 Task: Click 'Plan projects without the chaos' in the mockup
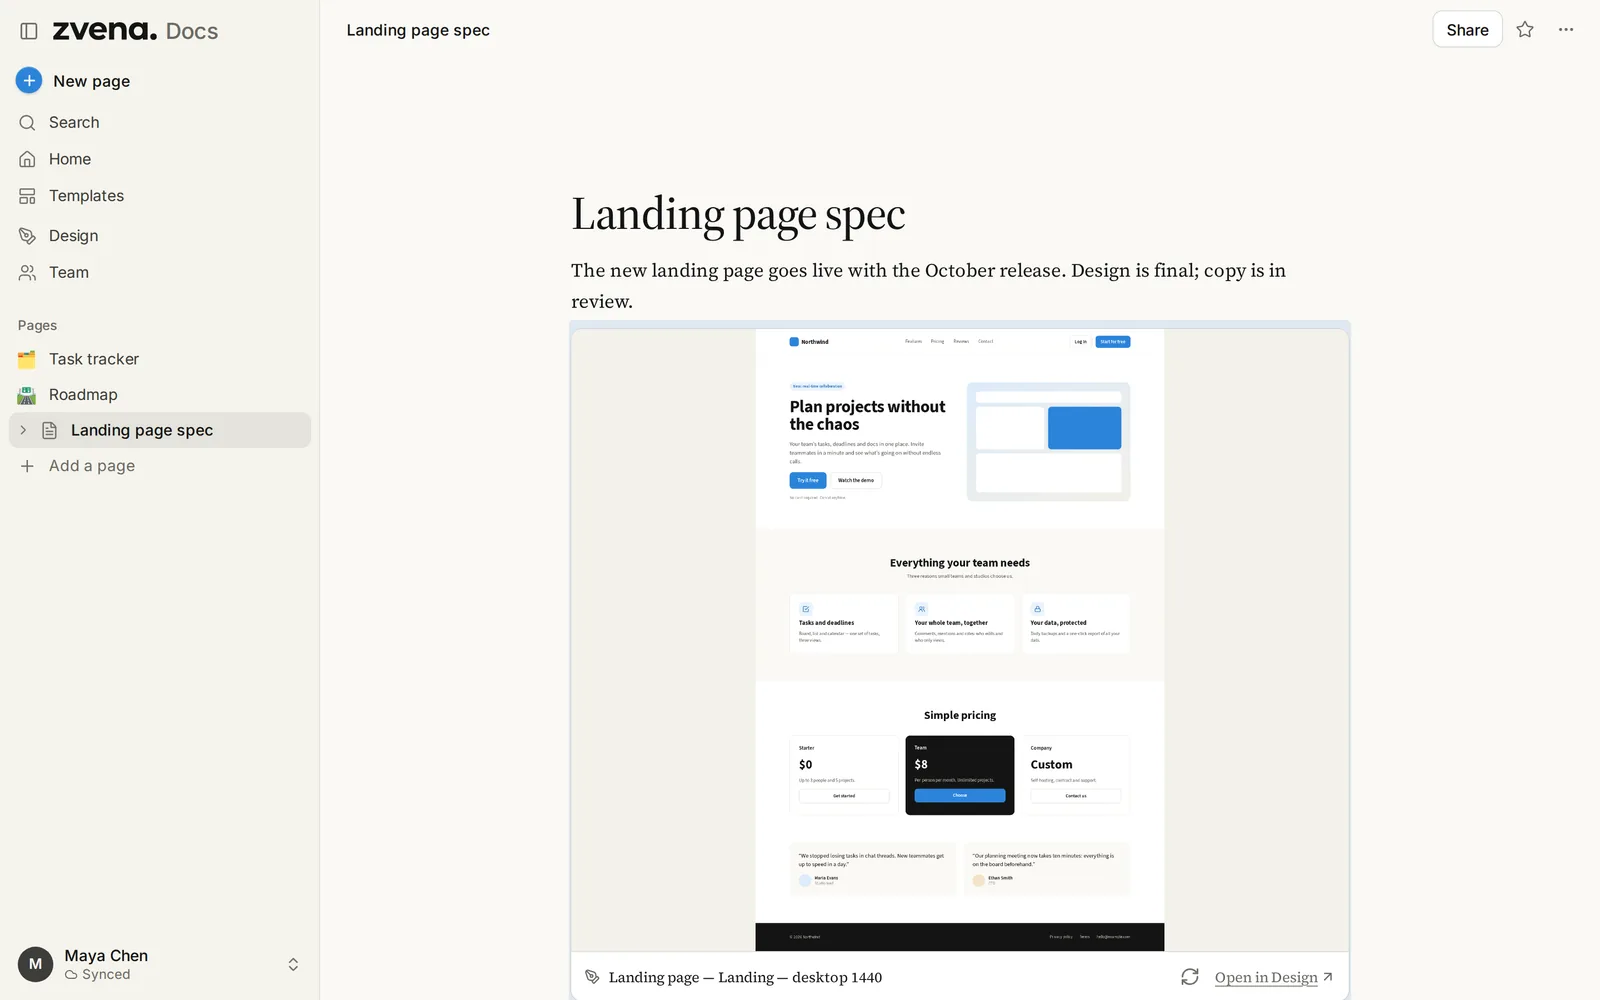click(867, 415)
